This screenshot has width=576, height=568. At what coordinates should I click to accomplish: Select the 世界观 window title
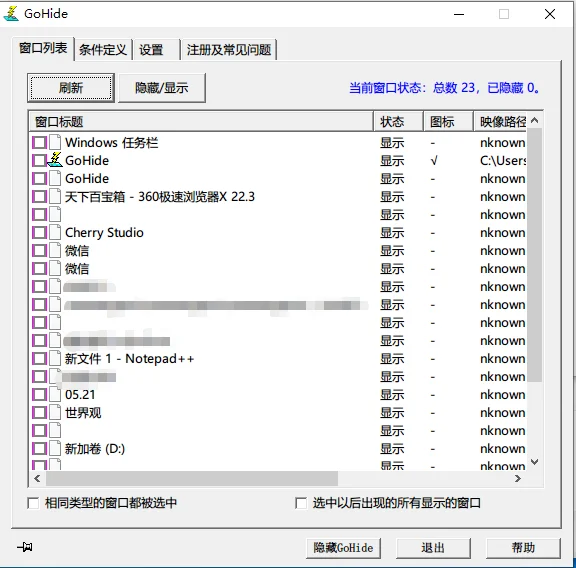click(83, 412)
